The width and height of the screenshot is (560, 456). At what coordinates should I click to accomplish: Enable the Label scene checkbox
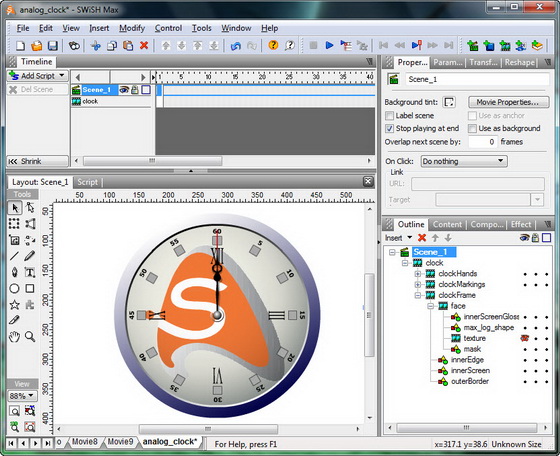click(x=390, y=116)
